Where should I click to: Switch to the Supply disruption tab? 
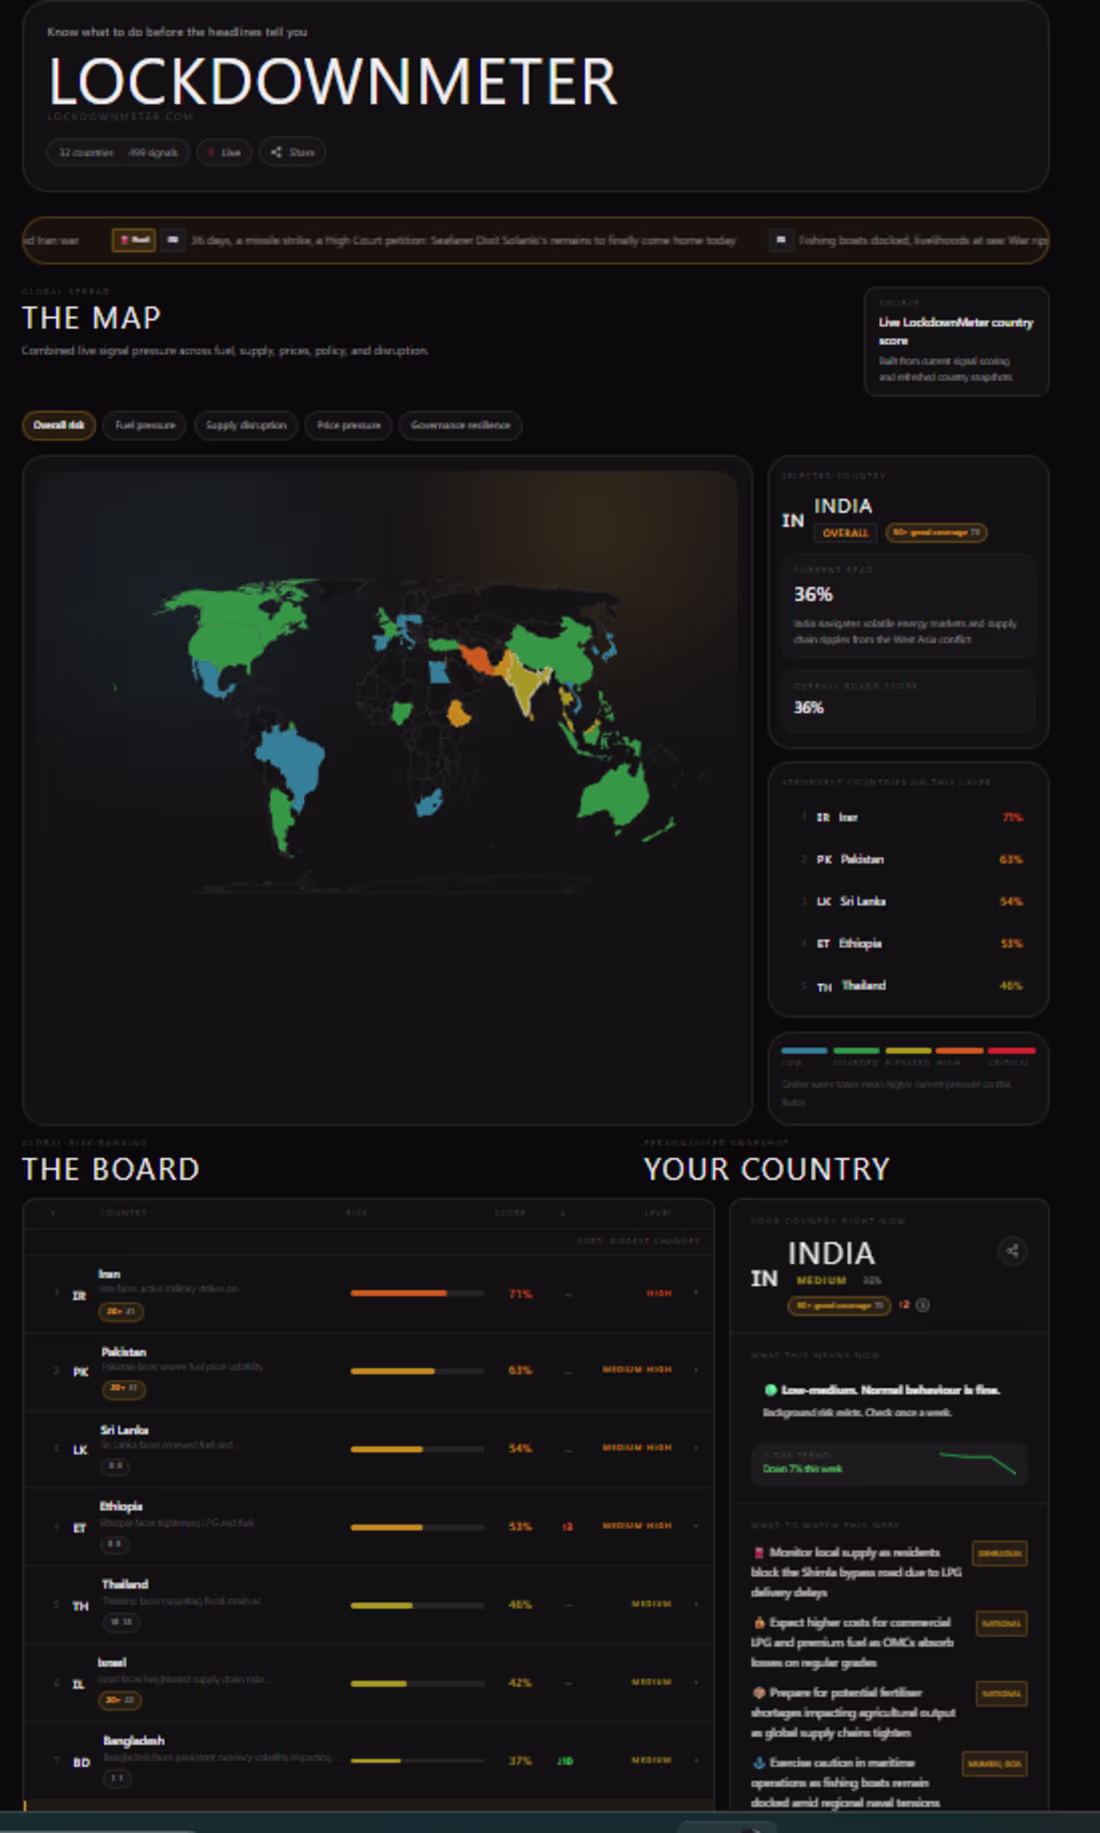click(x=246, y=425)
